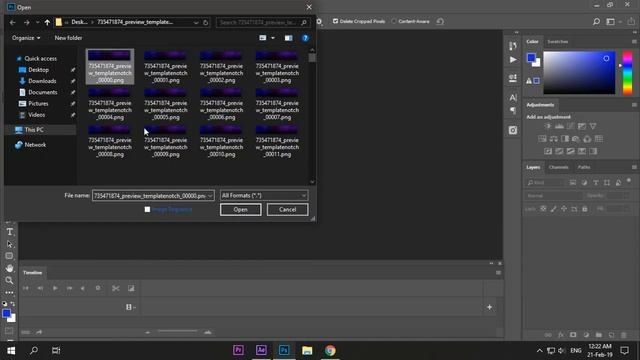The width and height of the screenshot is (640, 360).
Task: Toggle layer filtering on/off switch
Action: coord(629,181)
